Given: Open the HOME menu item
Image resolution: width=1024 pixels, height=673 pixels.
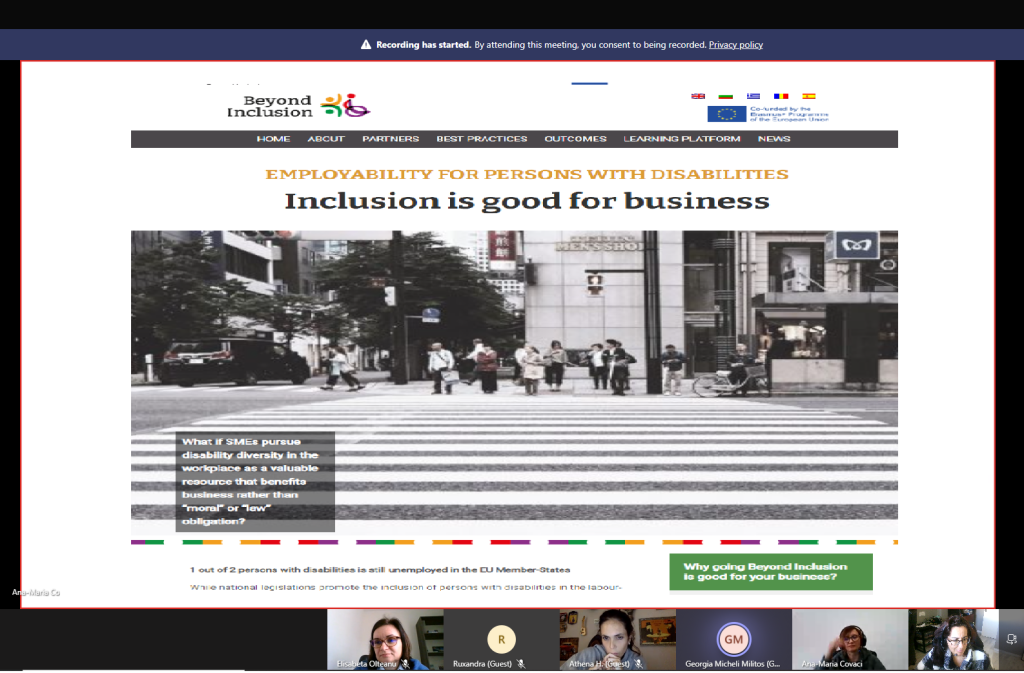Looking at the screenshot, I should pos(273,139).
